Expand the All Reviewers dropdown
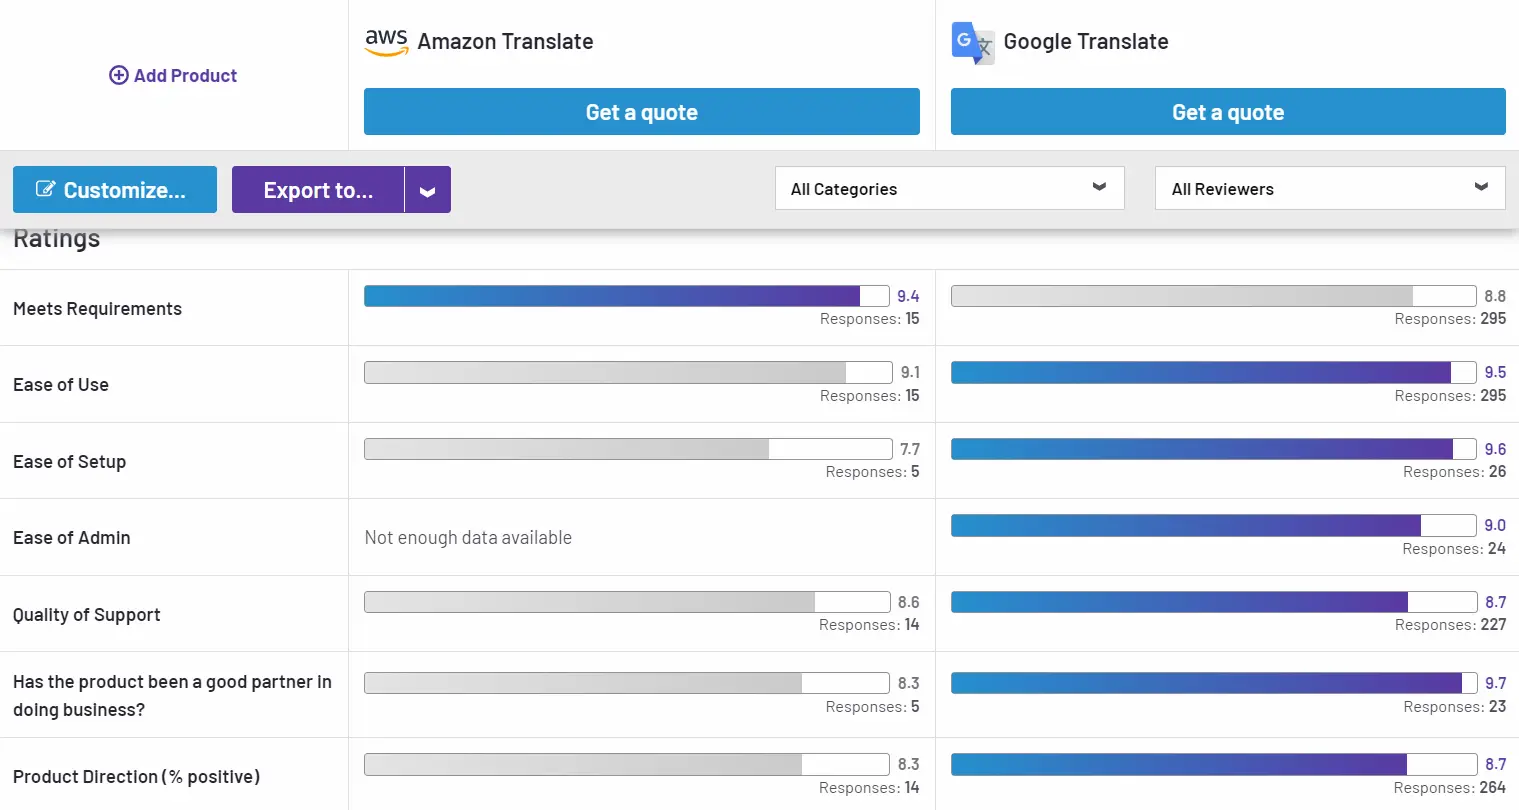This screenshot has width=1519, height=810. [1329, 189]
